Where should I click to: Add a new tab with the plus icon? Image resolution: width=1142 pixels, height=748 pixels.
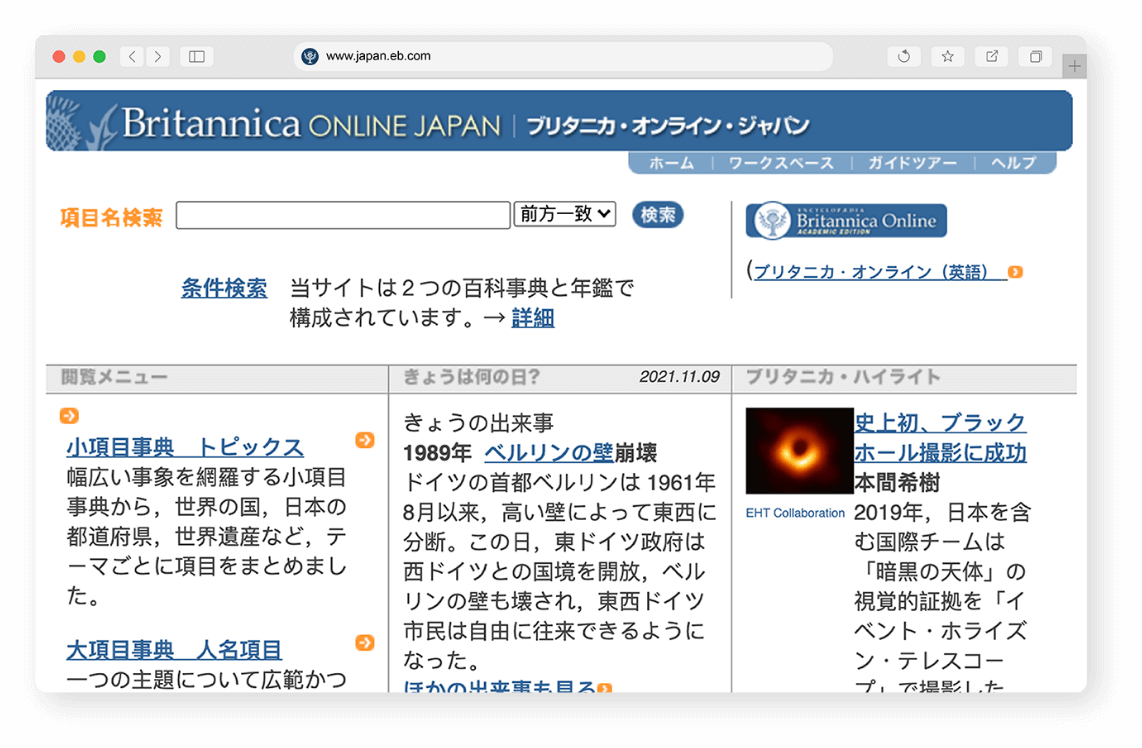[x=1074, y=66]
